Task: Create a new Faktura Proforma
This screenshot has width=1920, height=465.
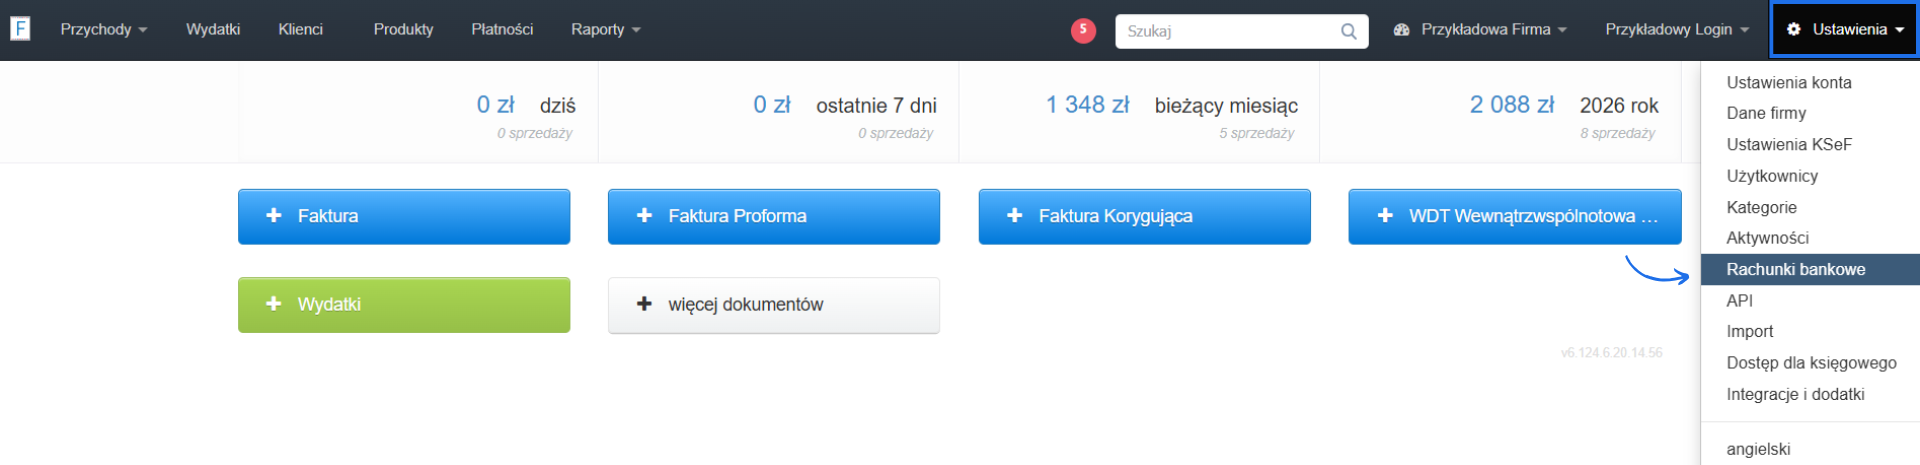Action: point(774,216)
